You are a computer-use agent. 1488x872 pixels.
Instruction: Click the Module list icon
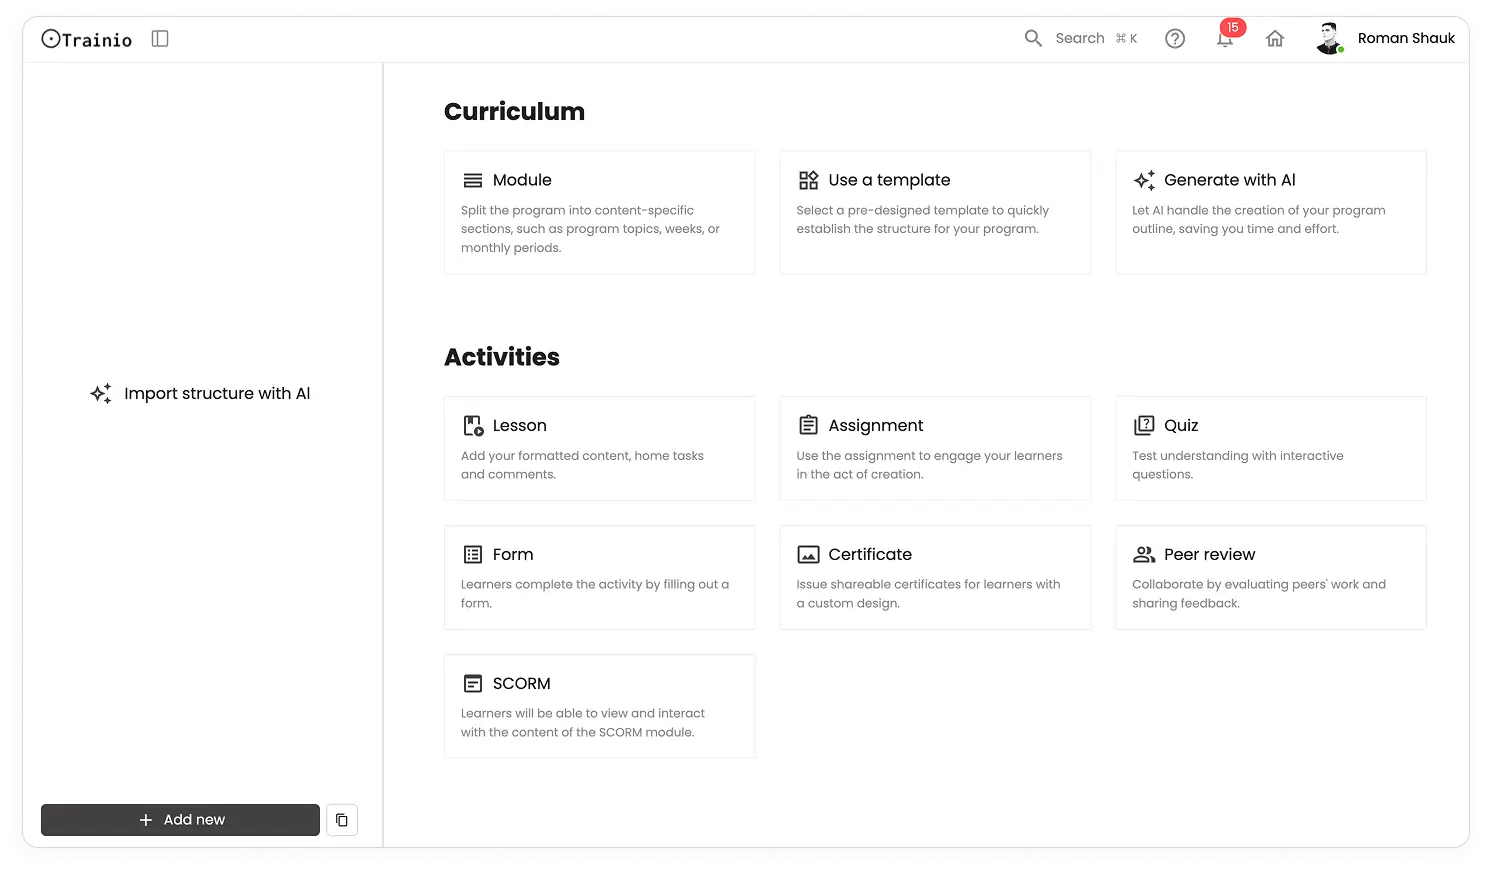(x=472, y=180)
